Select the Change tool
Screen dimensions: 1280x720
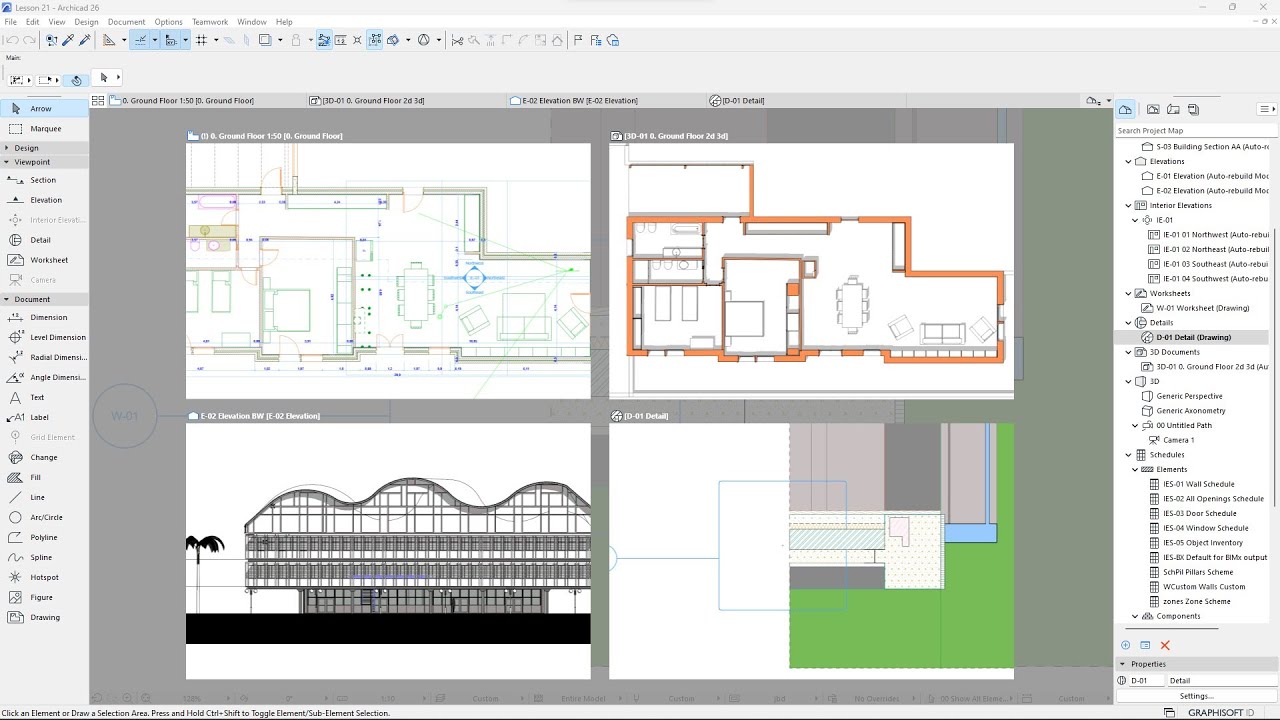coord(44,457)
